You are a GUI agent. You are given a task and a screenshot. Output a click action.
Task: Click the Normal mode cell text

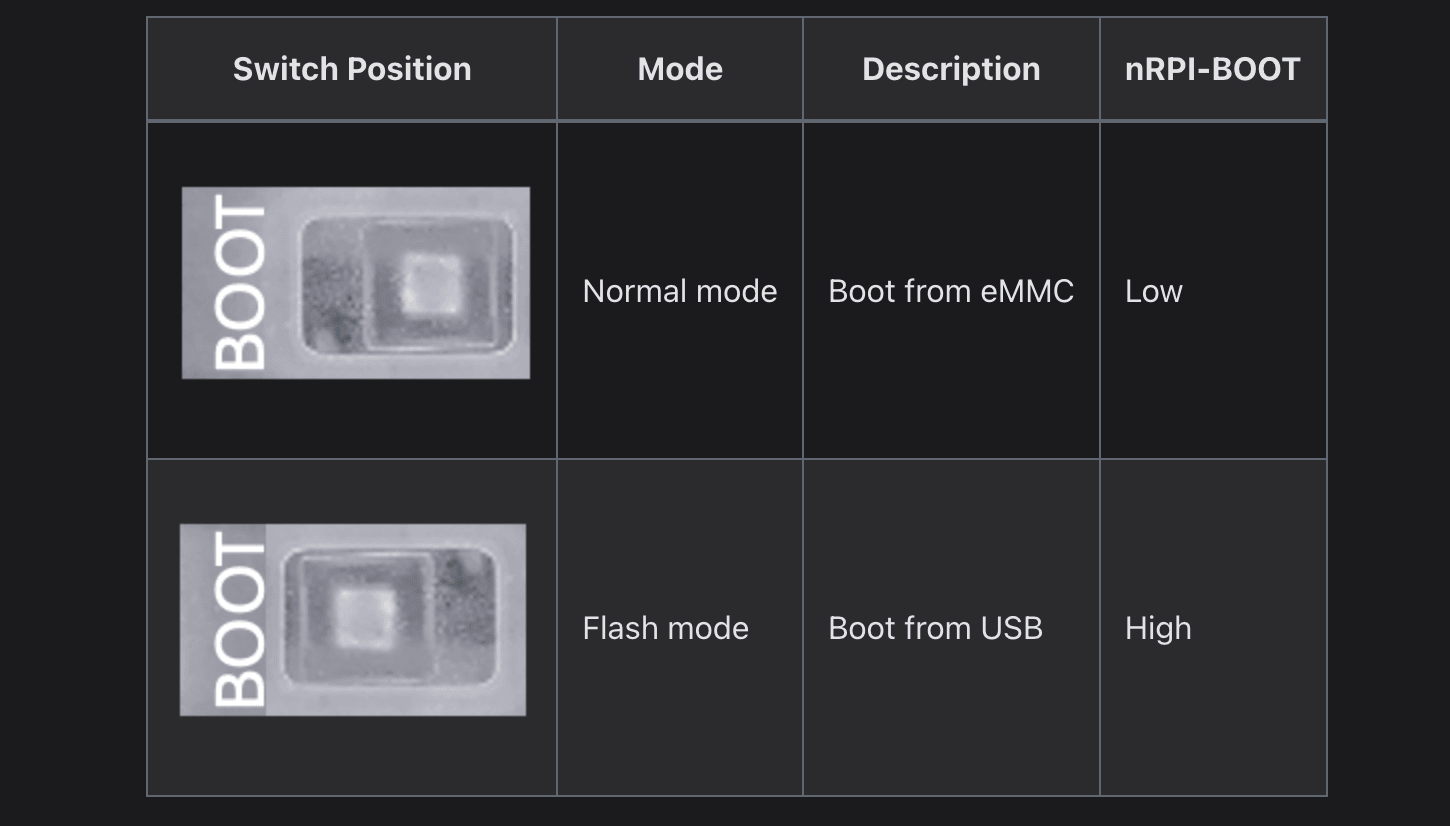[680, 291]
